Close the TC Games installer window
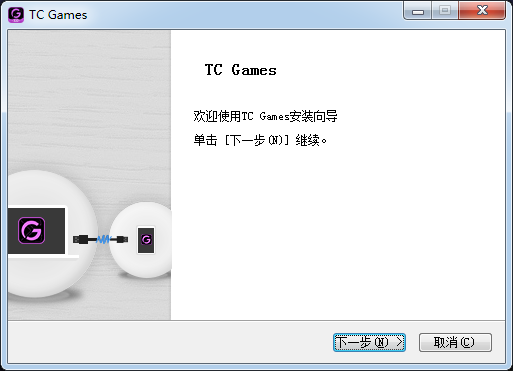Viewport: 513px width, 371px height. coord(482,11)
